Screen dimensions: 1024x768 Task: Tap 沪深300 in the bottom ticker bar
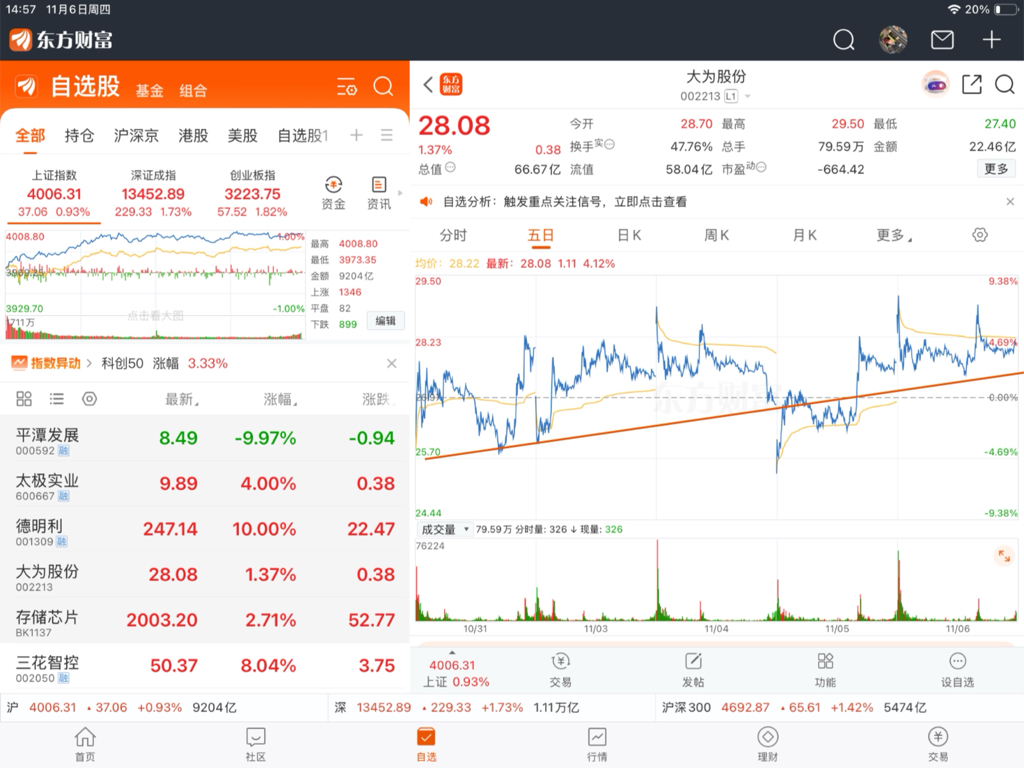(793, 707)
